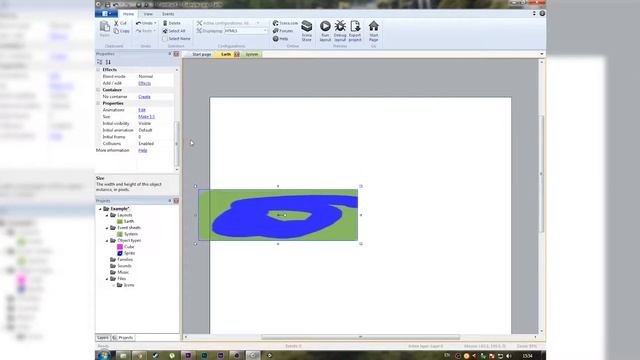Viewport: 640px width, 360px height.
Task: Click the Redo arrow icon
Action: point(138,31)
